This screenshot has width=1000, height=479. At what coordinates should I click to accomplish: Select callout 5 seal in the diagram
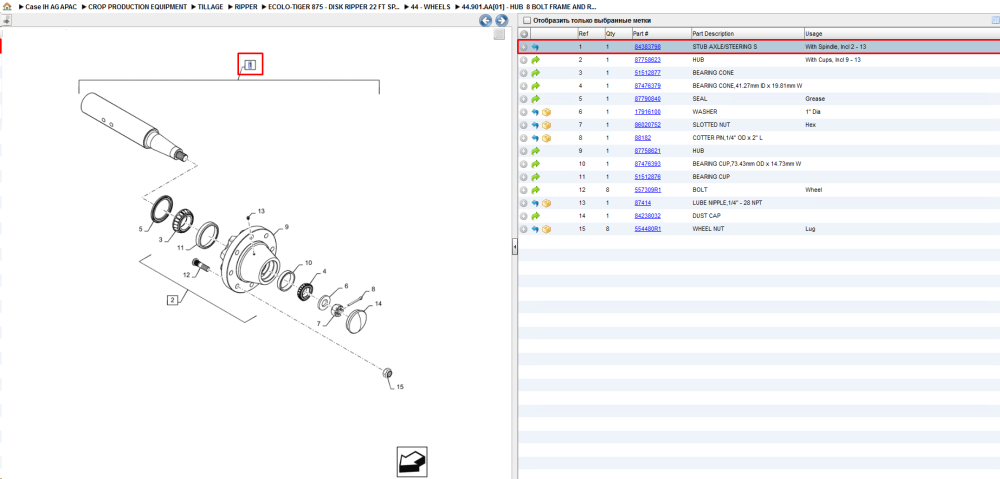(141, 227)
